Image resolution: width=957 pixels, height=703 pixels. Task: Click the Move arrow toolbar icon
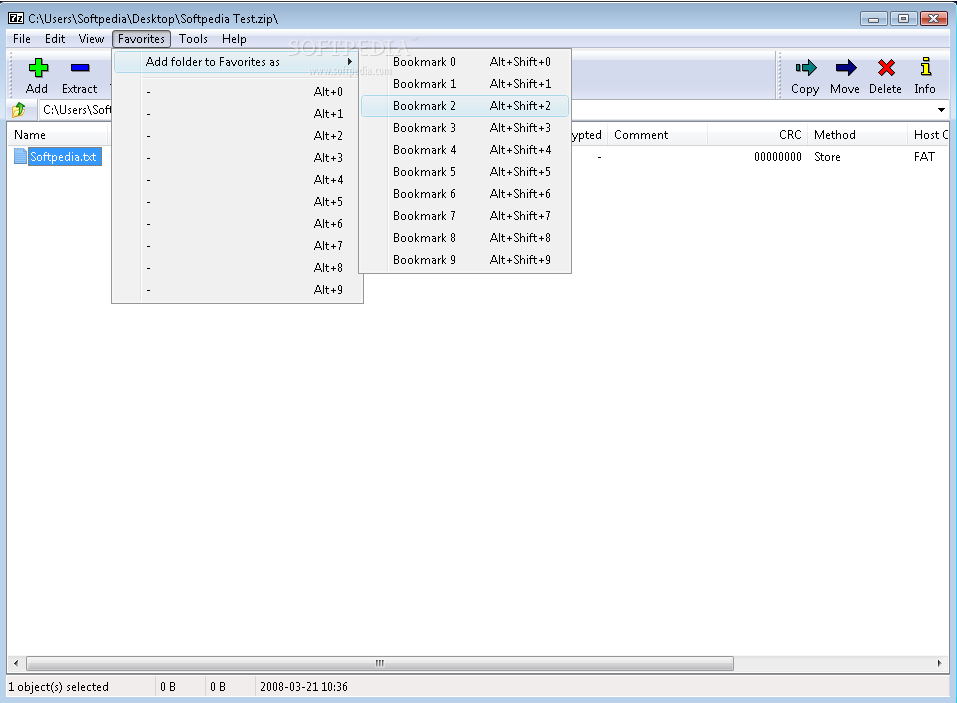point(845,68)
